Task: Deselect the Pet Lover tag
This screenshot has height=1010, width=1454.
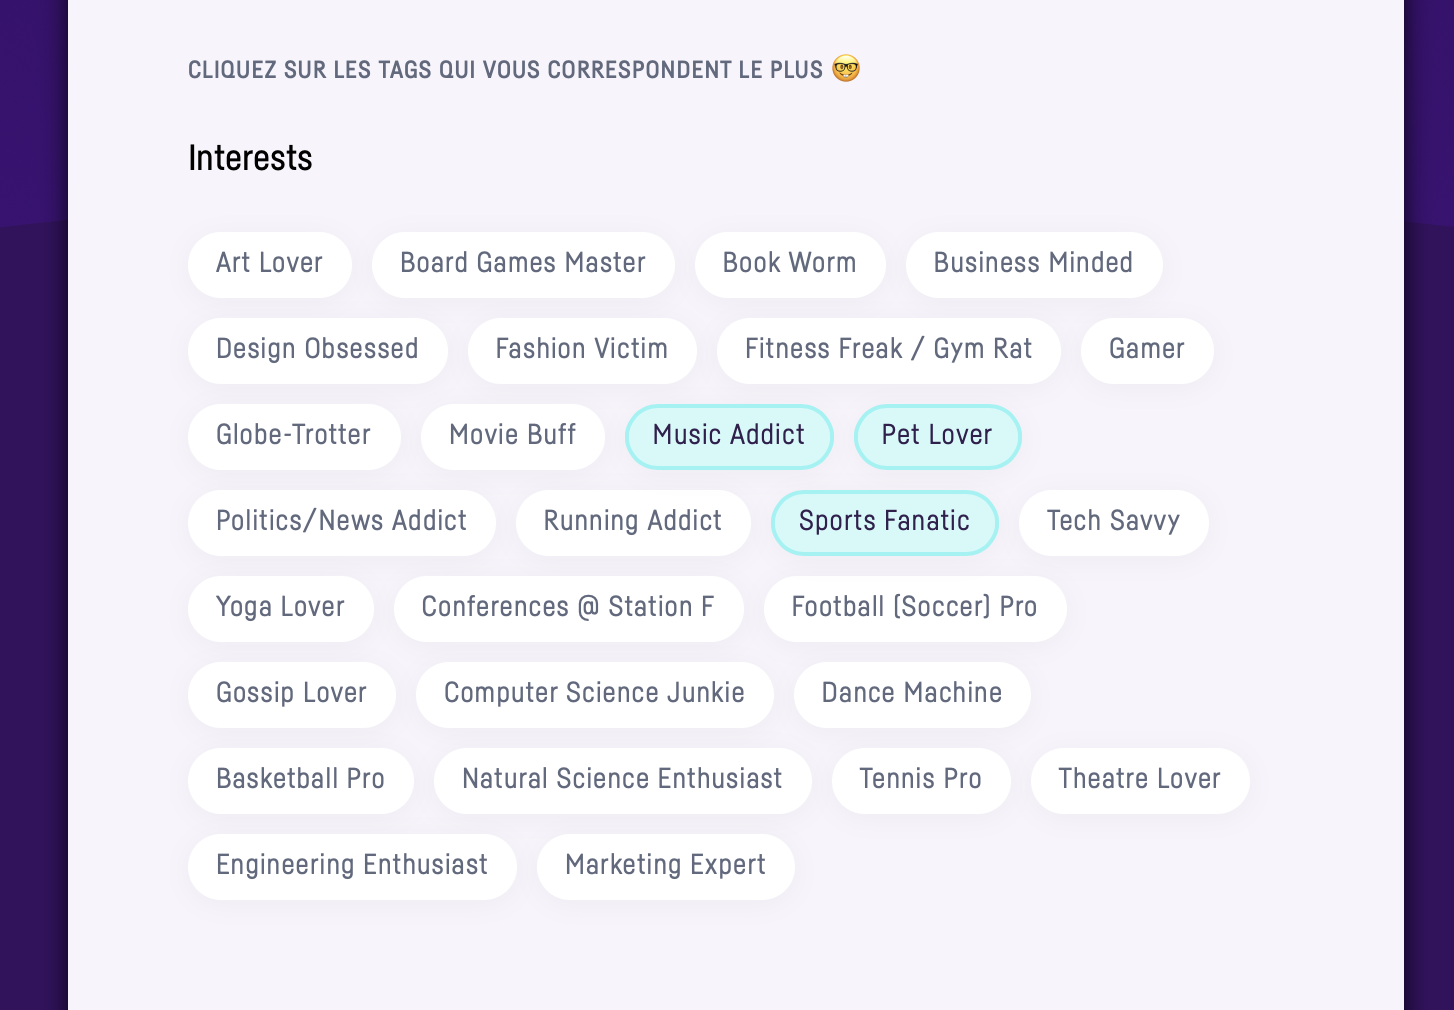Action: coord(937,436)
